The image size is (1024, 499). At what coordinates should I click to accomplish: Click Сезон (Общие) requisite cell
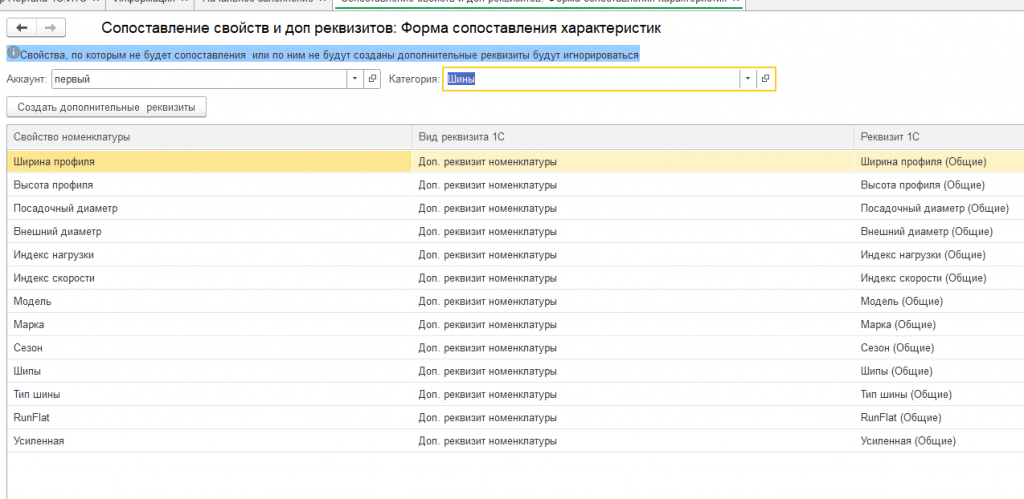click(x=939, y=348)
